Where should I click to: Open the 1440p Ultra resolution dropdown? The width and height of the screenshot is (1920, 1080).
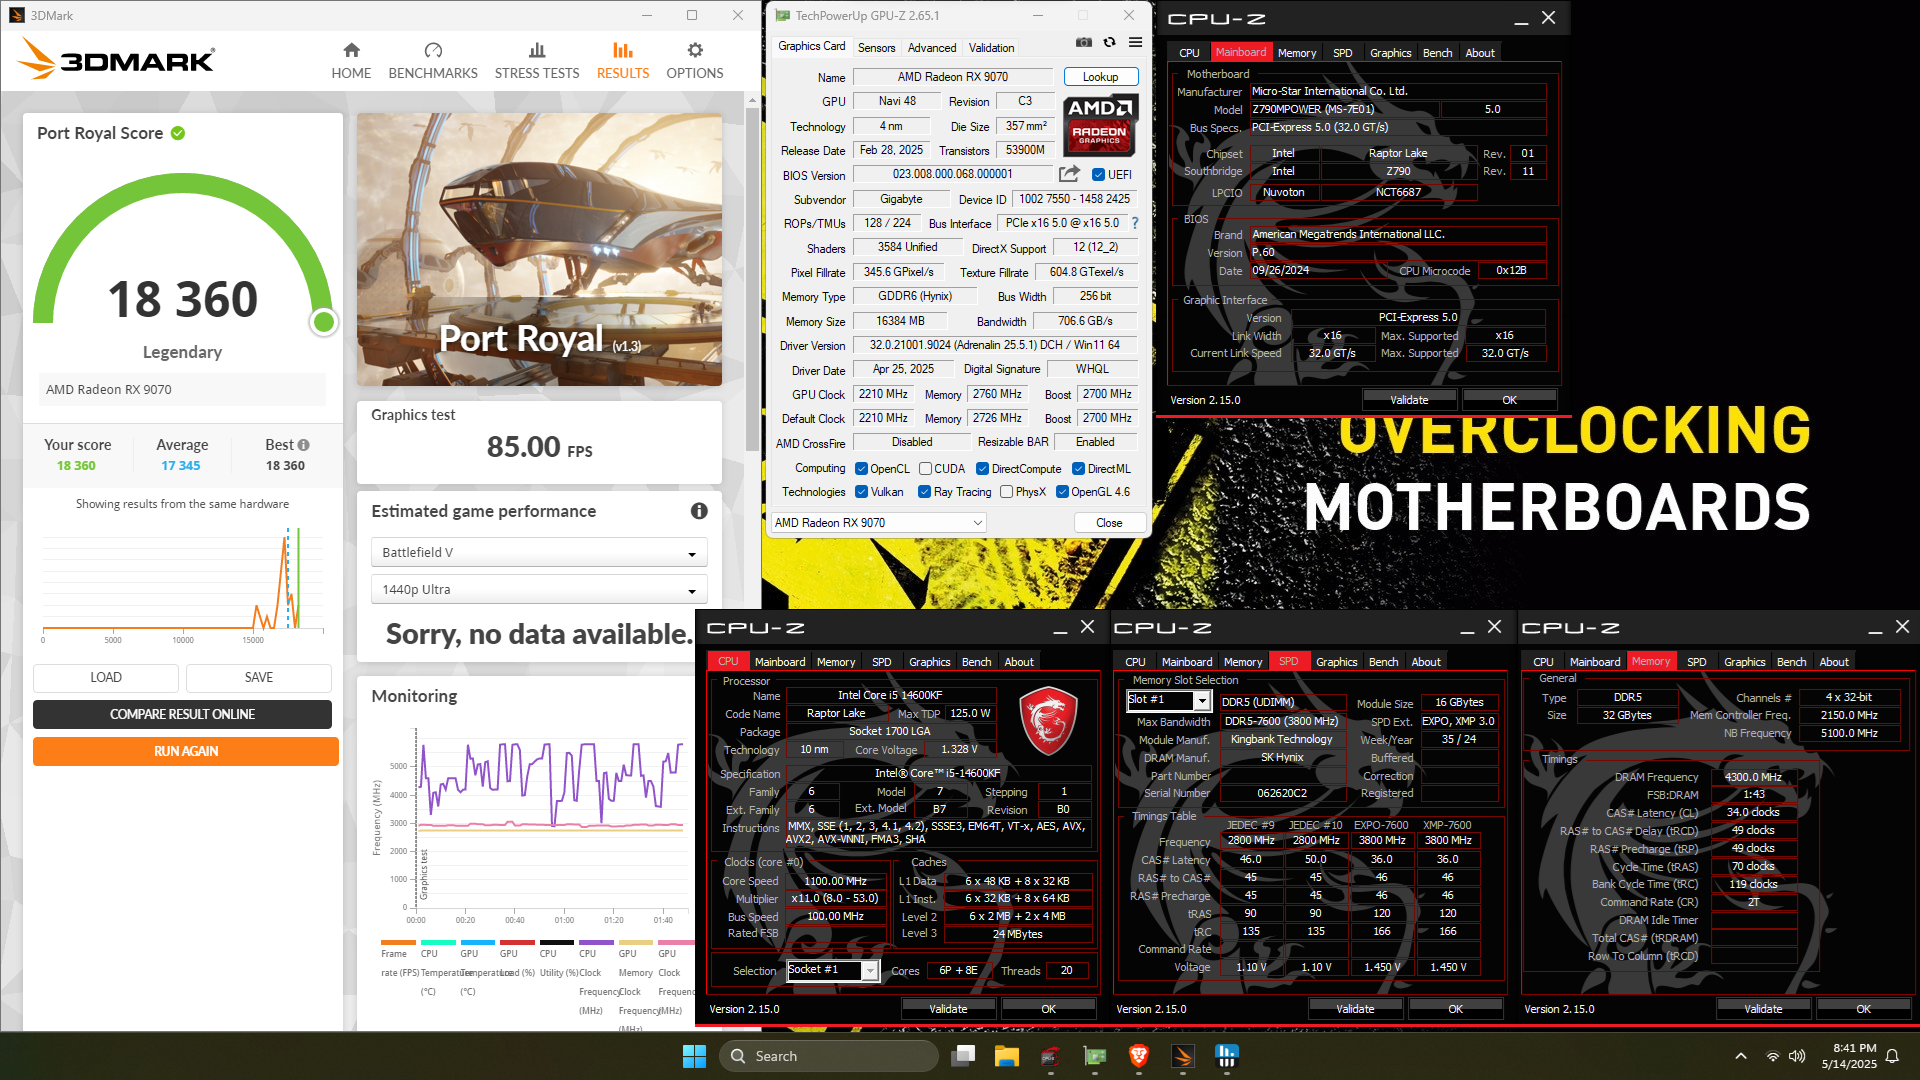point(539,590)
